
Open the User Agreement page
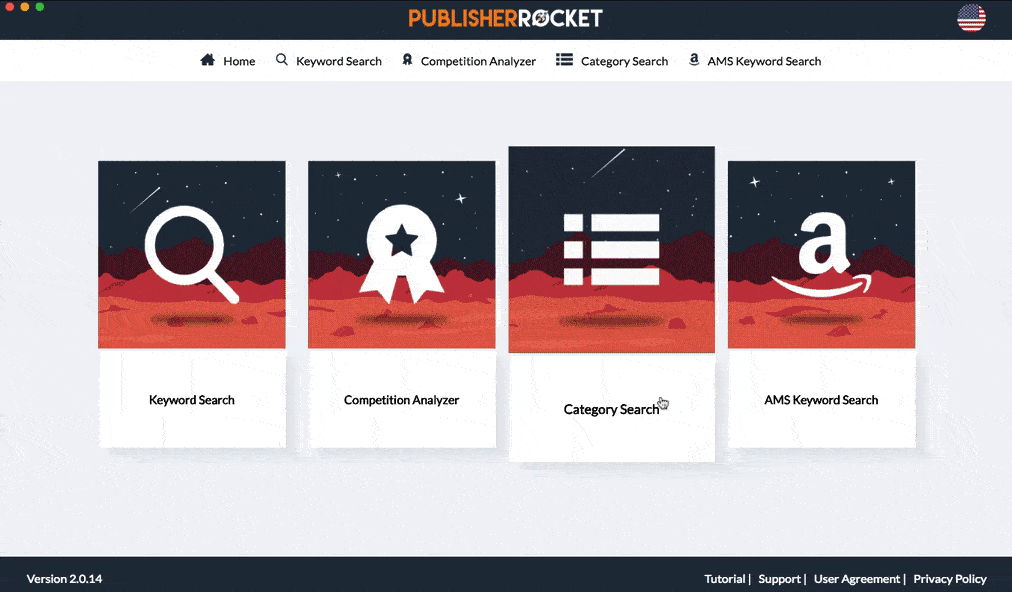coord(855,578)
